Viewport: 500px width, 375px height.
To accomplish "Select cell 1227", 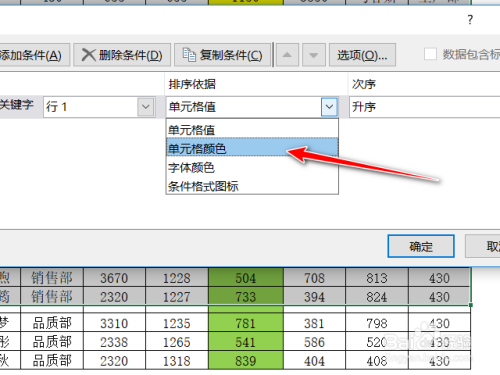I will click(177, 296).
